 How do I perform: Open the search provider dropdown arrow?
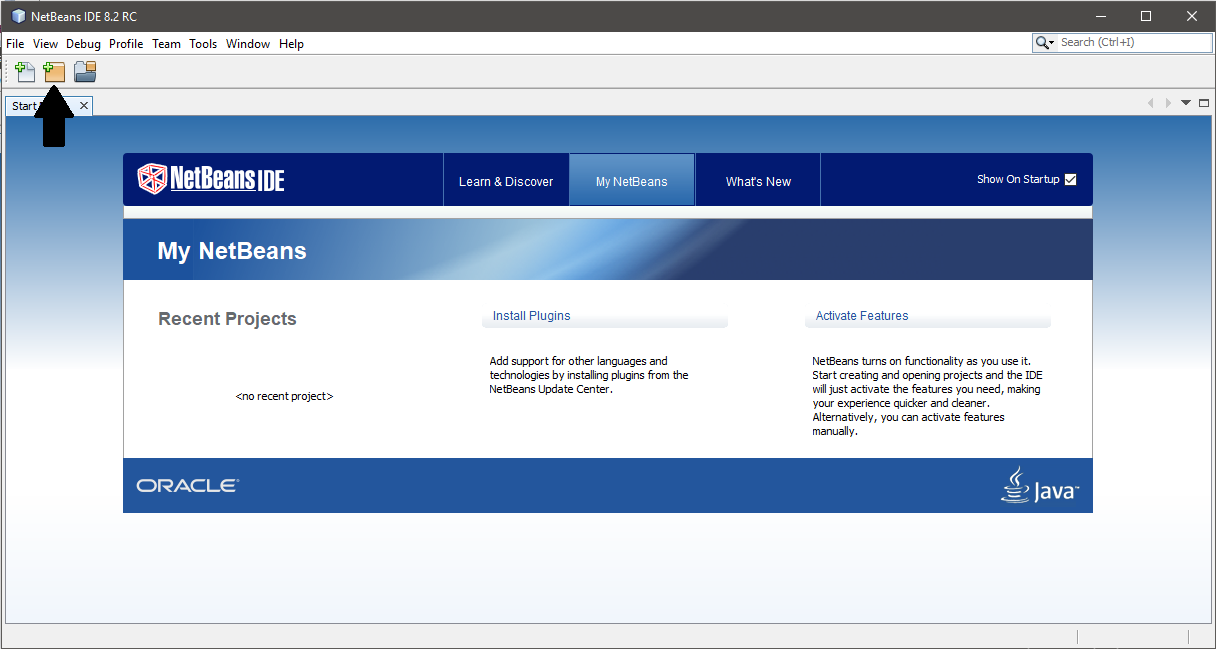coord(1052,42)
